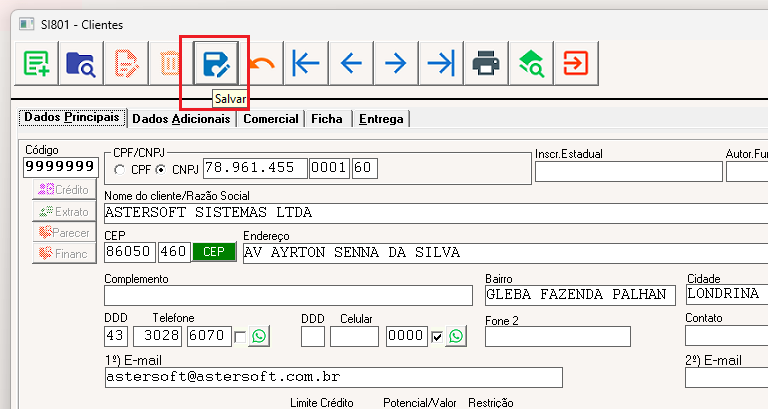
Task: Go to next record arrow icon
Action: pos(396,63)
